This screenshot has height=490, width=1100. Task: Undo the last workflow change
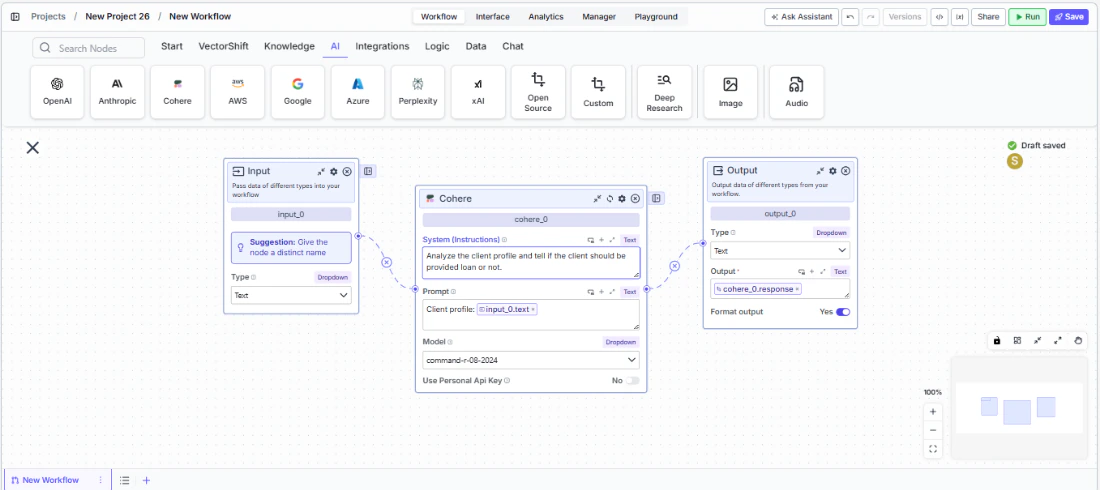pyautogui.click(x=850, y=17)
